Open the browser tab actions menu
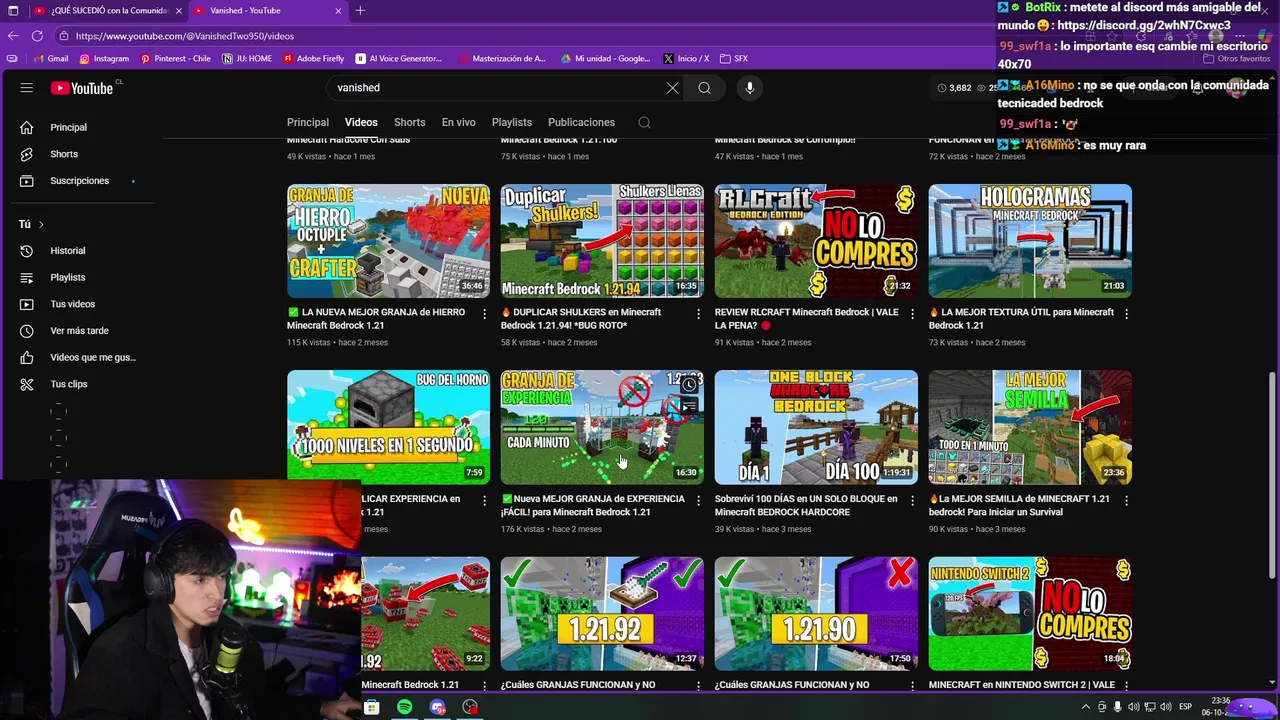 [13, 10]
